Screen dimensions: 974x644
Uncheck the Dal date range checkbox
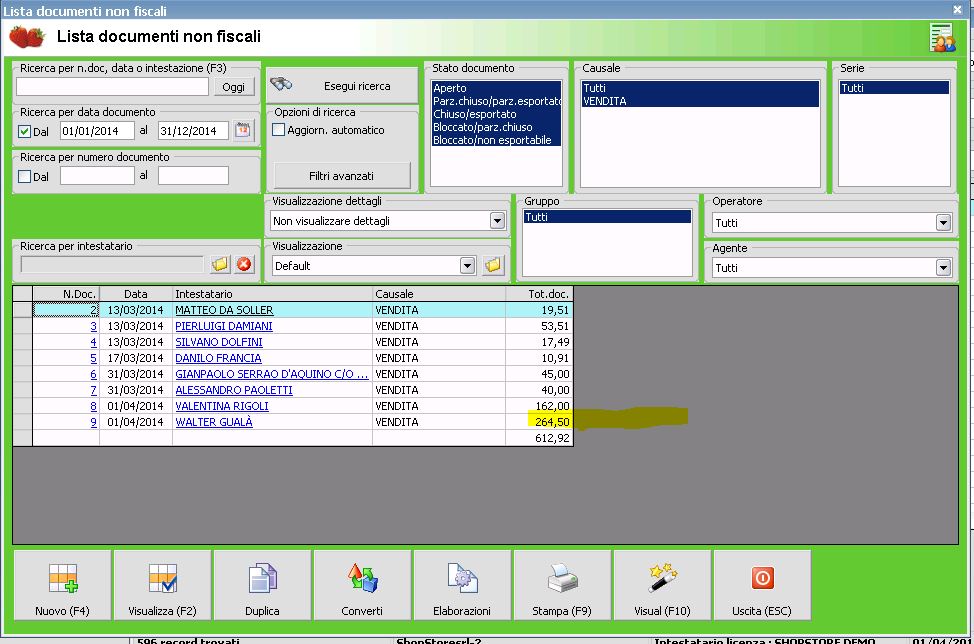pos(25,132)
